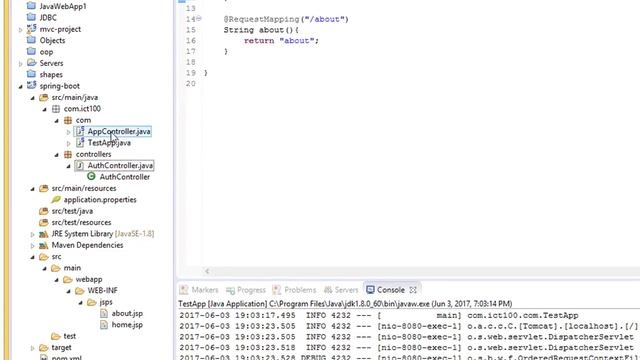The height and width of the screenshot is (360, 640).
Task: Click line number 20 in the editor gutter
Action: [191, 83]
